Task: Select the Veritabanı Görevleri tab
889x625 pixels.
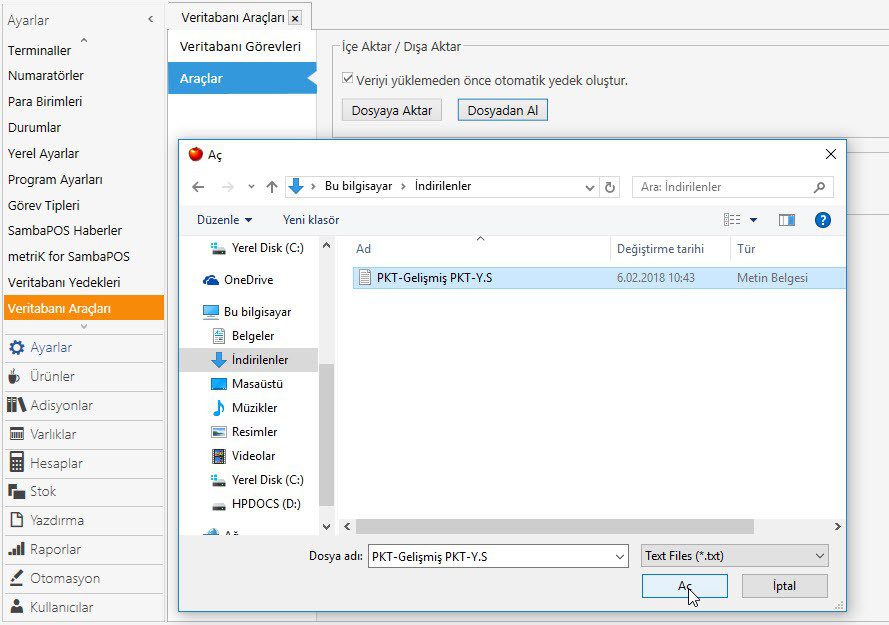Action: 240,47
